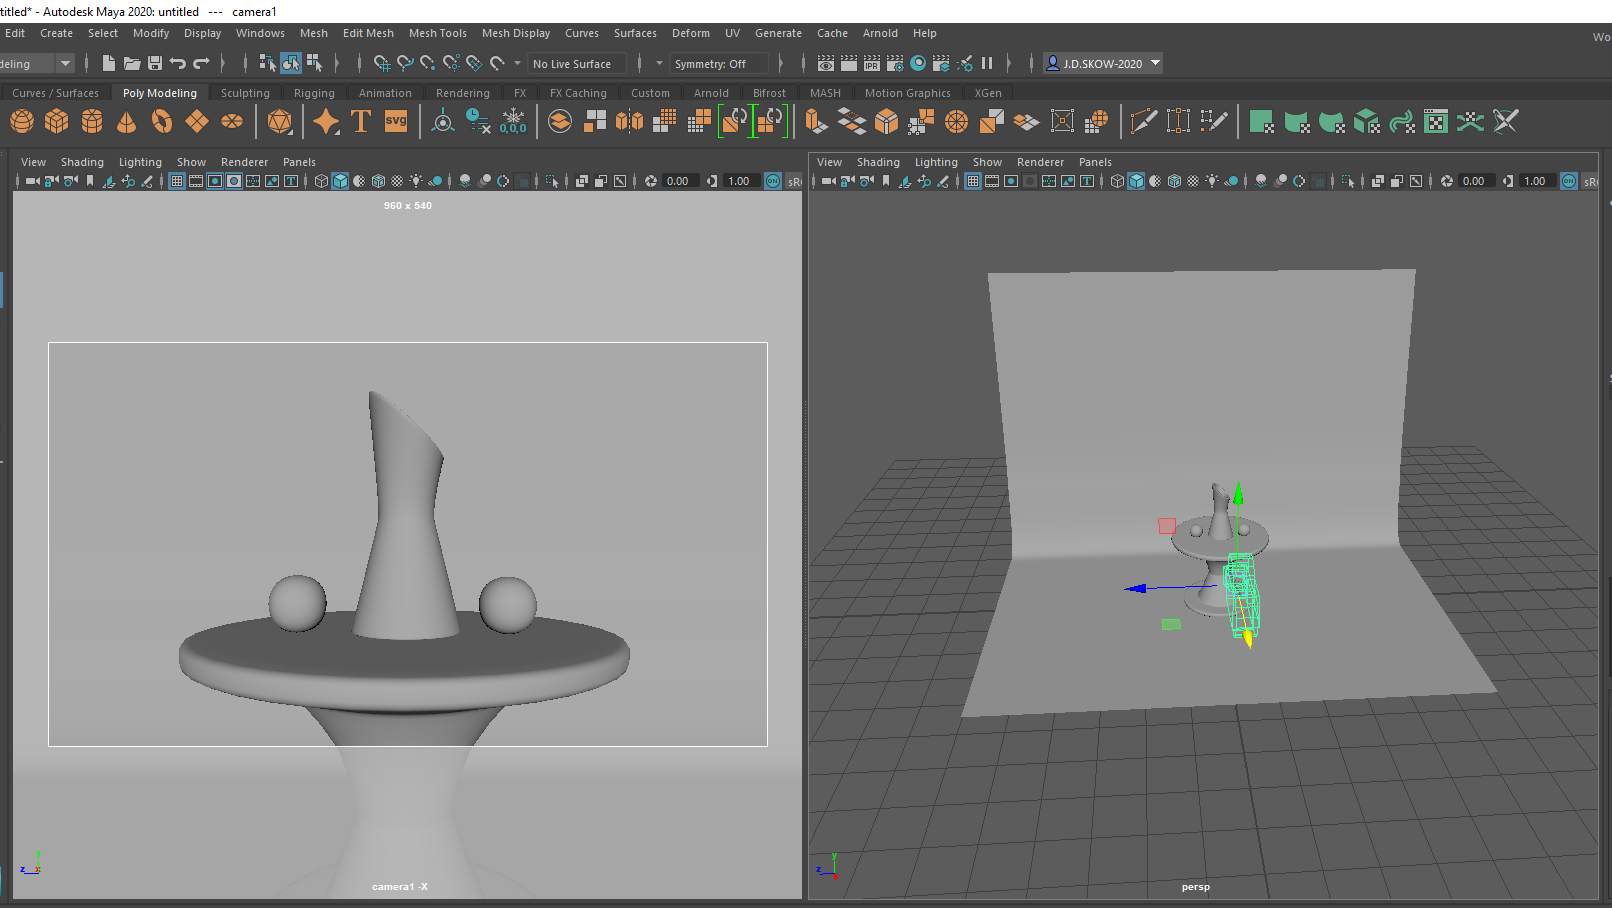Viewport: 1612px width, 908px height.
Task: Open the Mesh Tools menu
Action: click(x=437, y=33)
